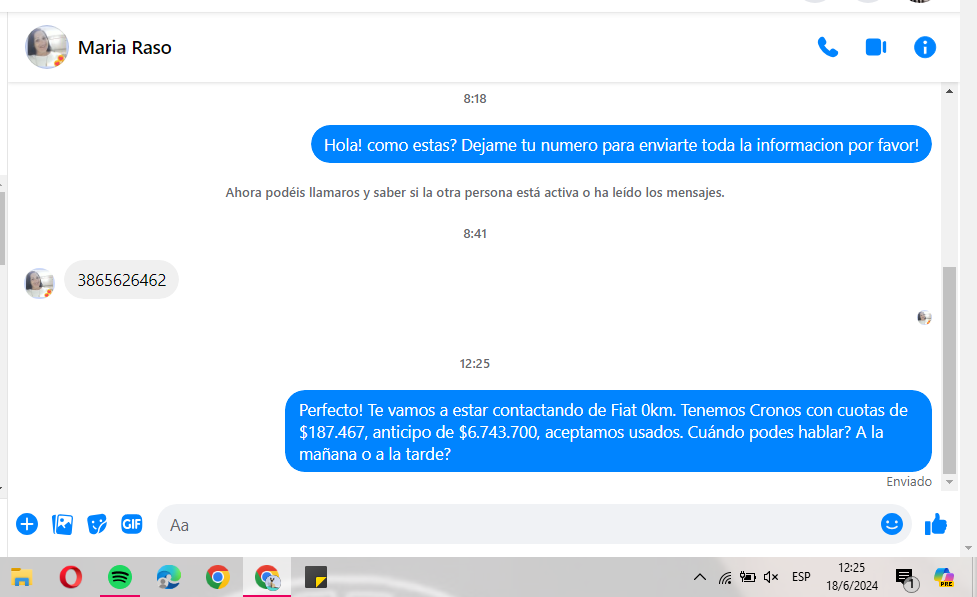Start a voice call with Maria Raso
Viewport: 977px width, 597px height.
coord(827,47)
